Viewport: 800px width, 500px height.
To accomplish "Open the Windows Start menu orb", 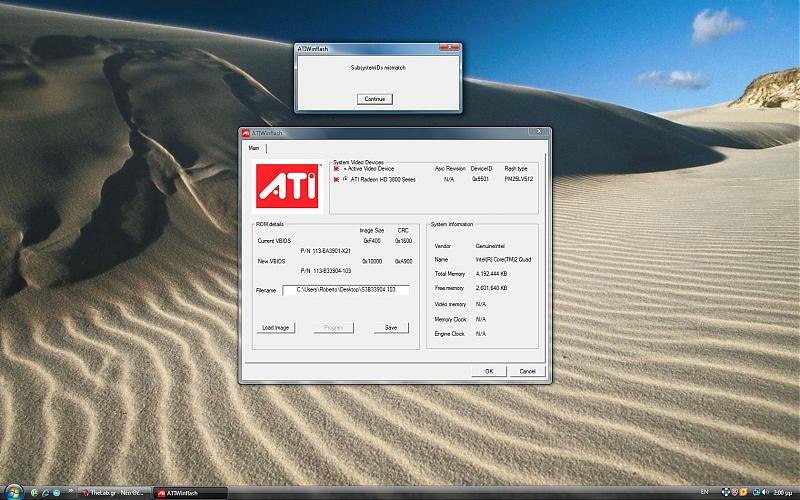I will [x=13, y=492].
